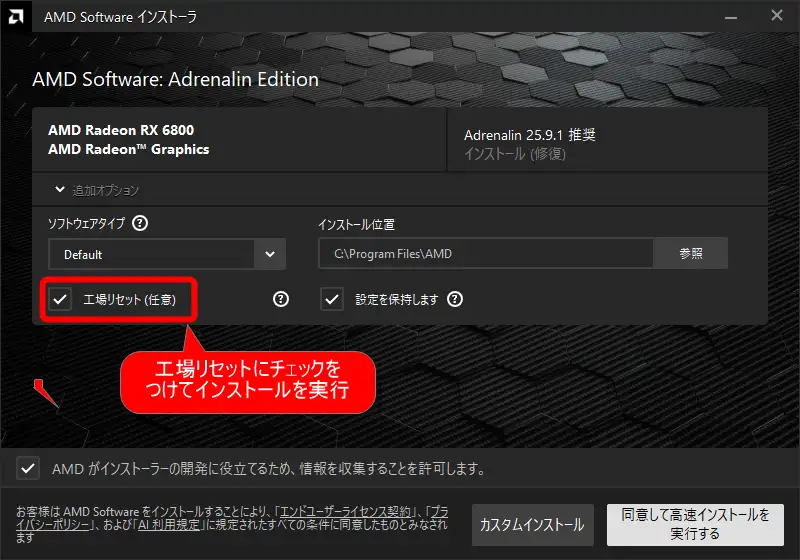Viewport: 800px width, 560px height.
Task: Show help for 設定を保持します option
Action: pos(455,299)
